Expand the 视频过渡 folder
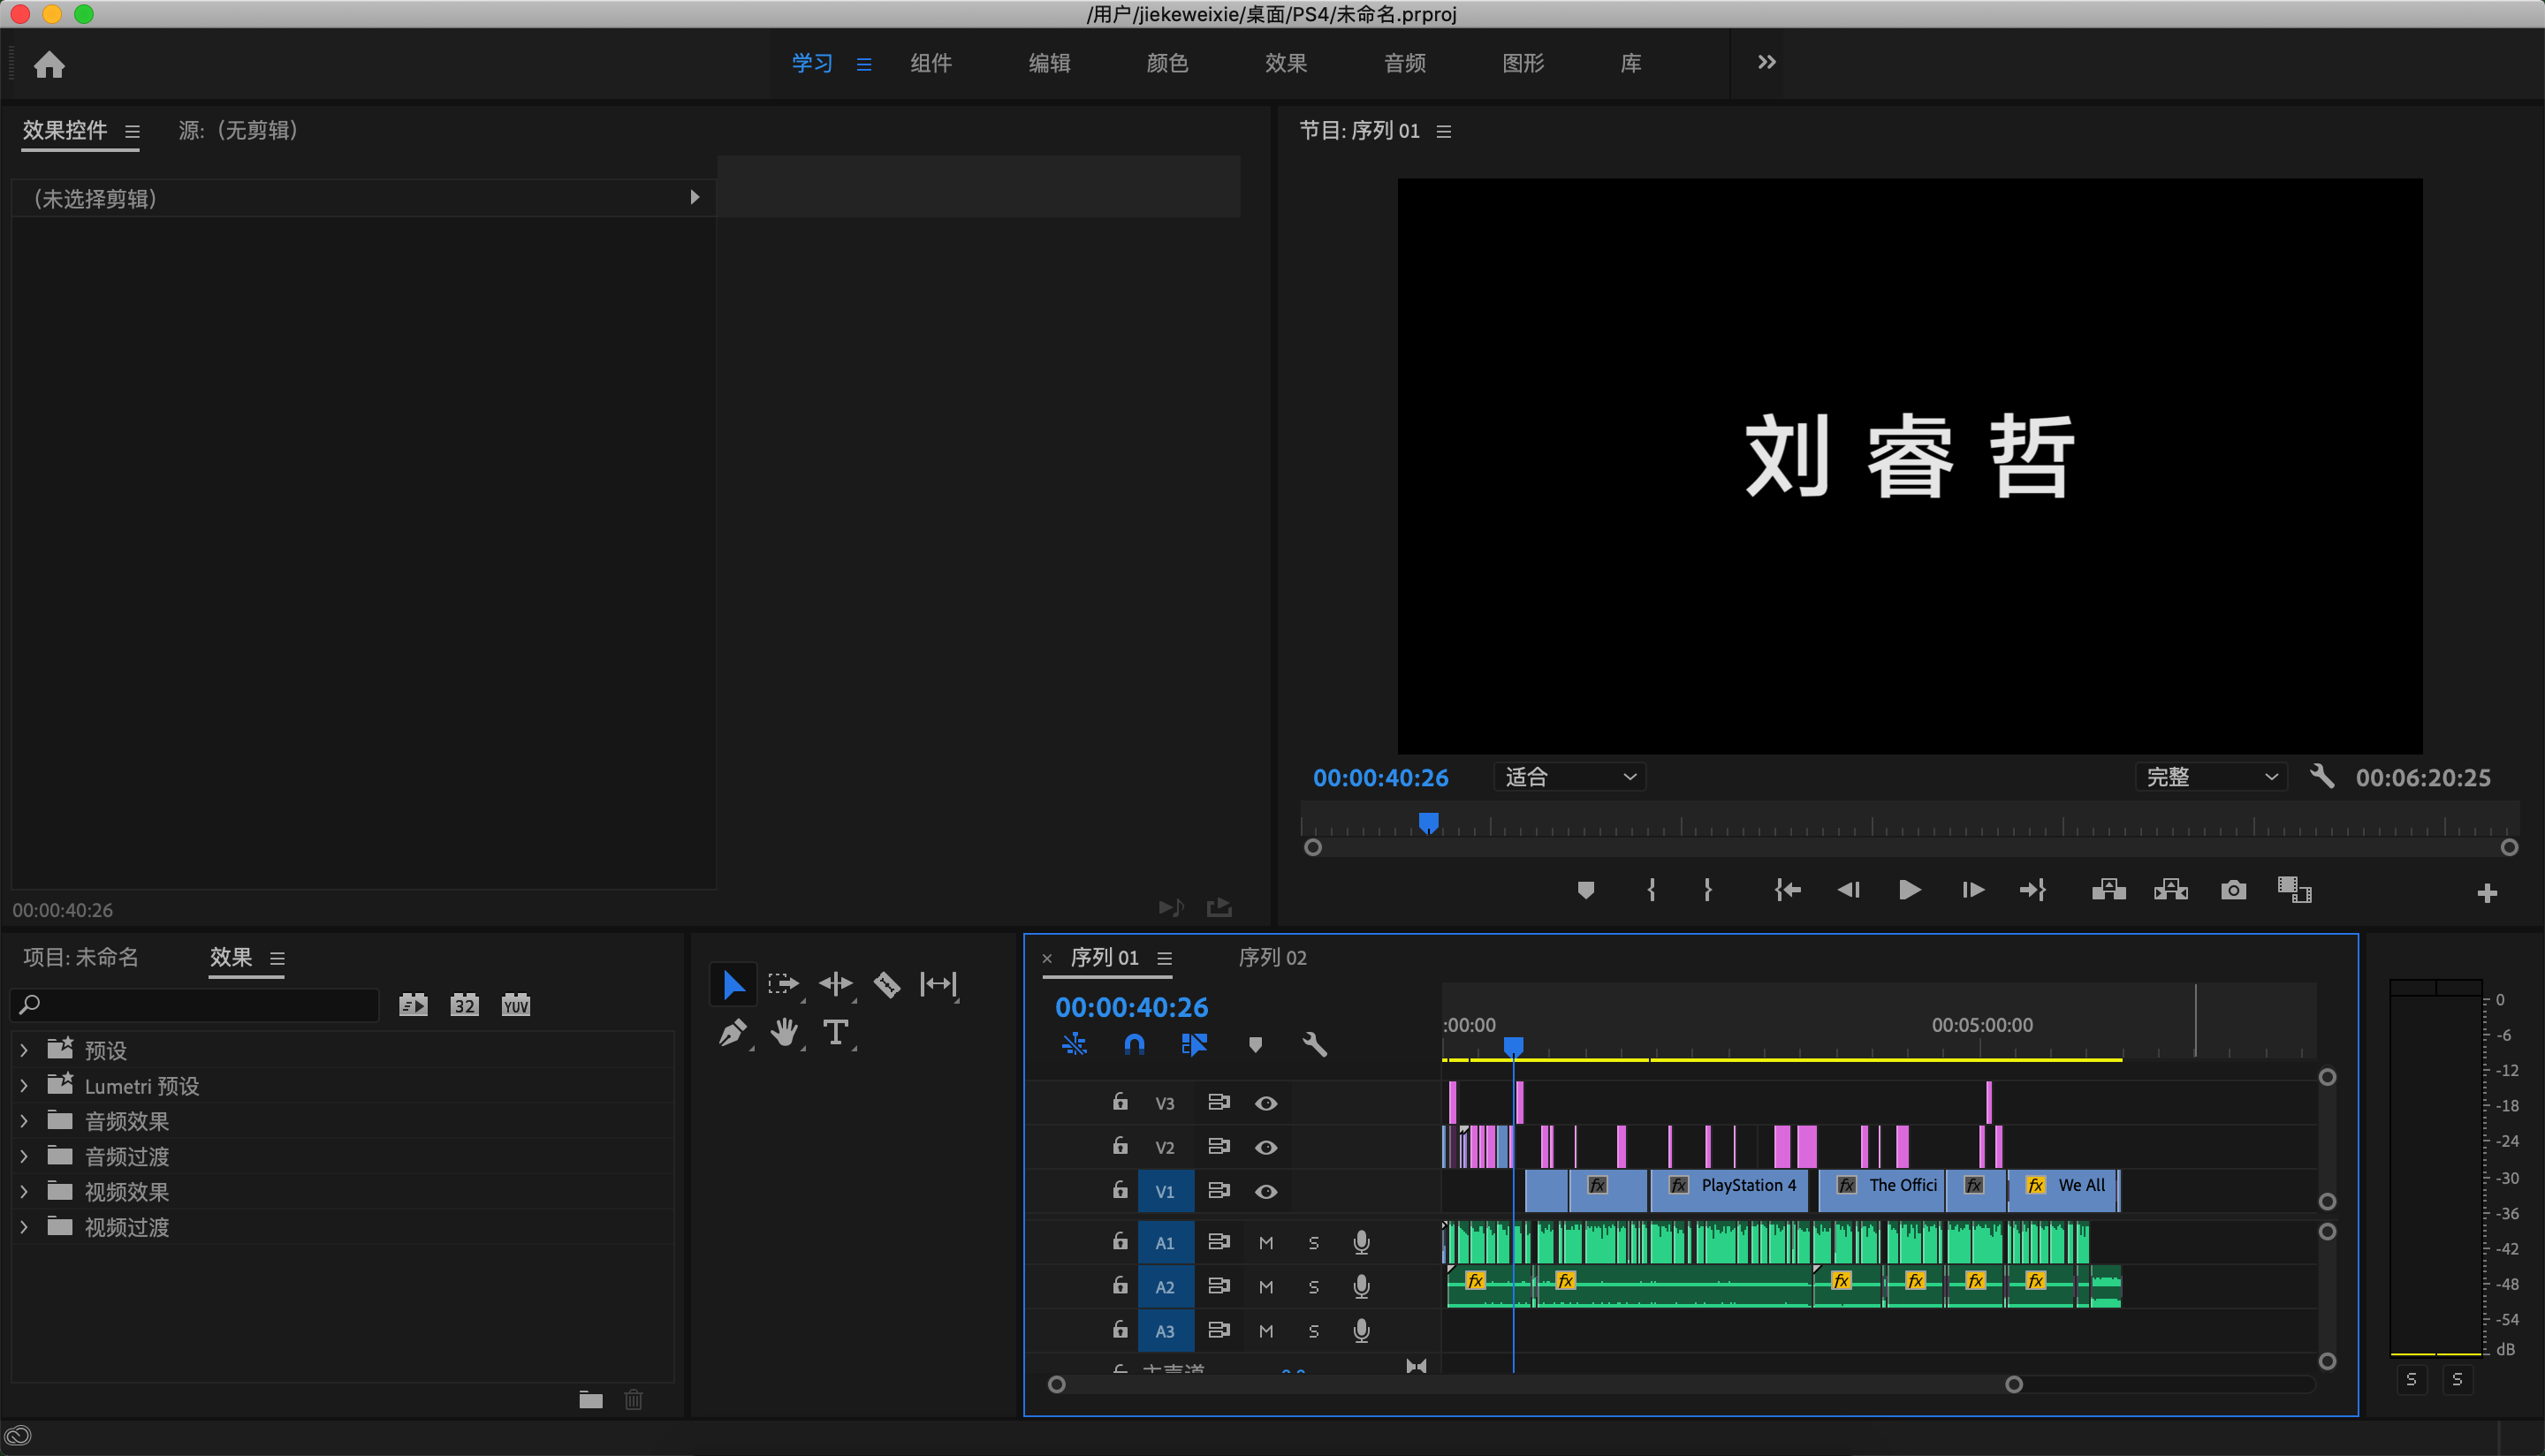Viewport: 2545px width, 1456px height. coord(24,1227)
